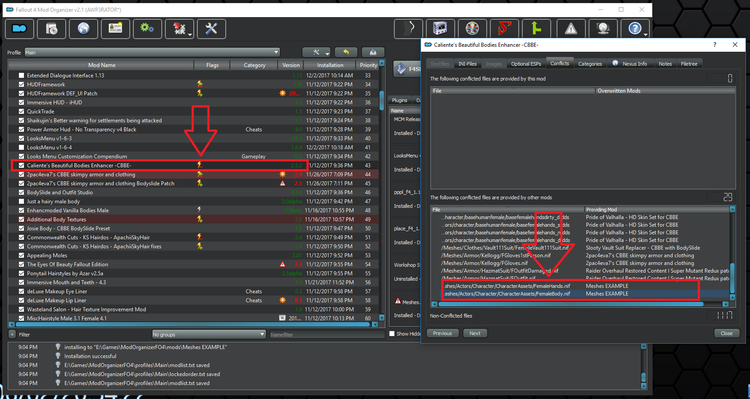The width and height of the screenshot is (750, 399).
Task: Focus the Namefilter input field
Action: click(327, 334)
